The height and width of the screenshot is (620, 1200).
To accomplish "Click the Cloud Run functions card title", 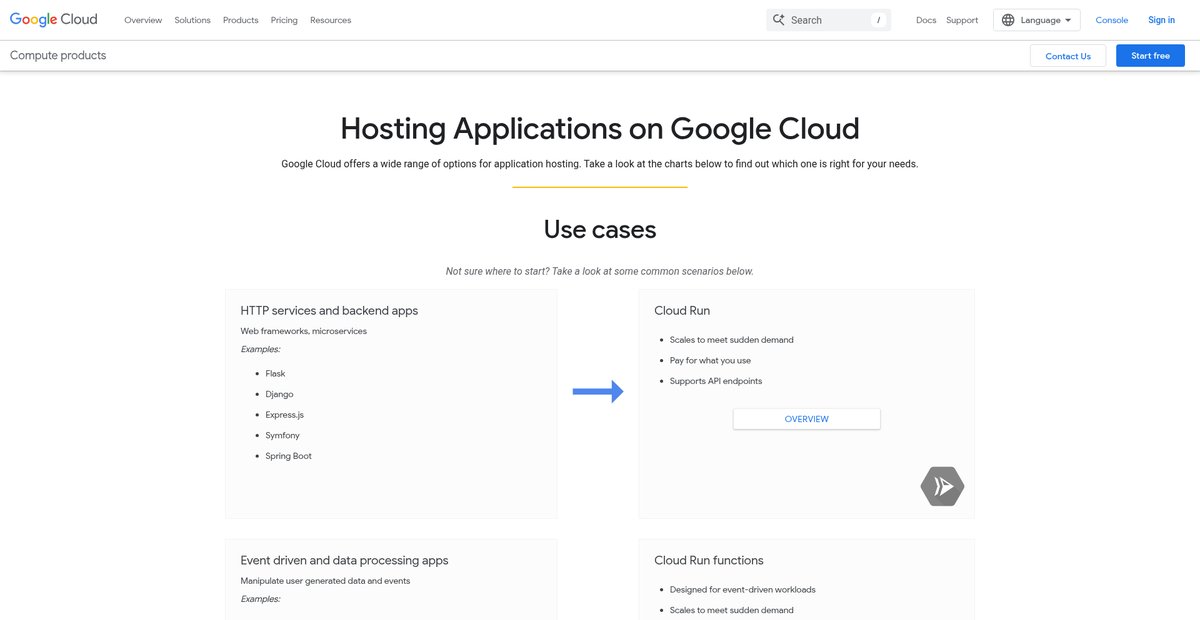I will (709, 561).
